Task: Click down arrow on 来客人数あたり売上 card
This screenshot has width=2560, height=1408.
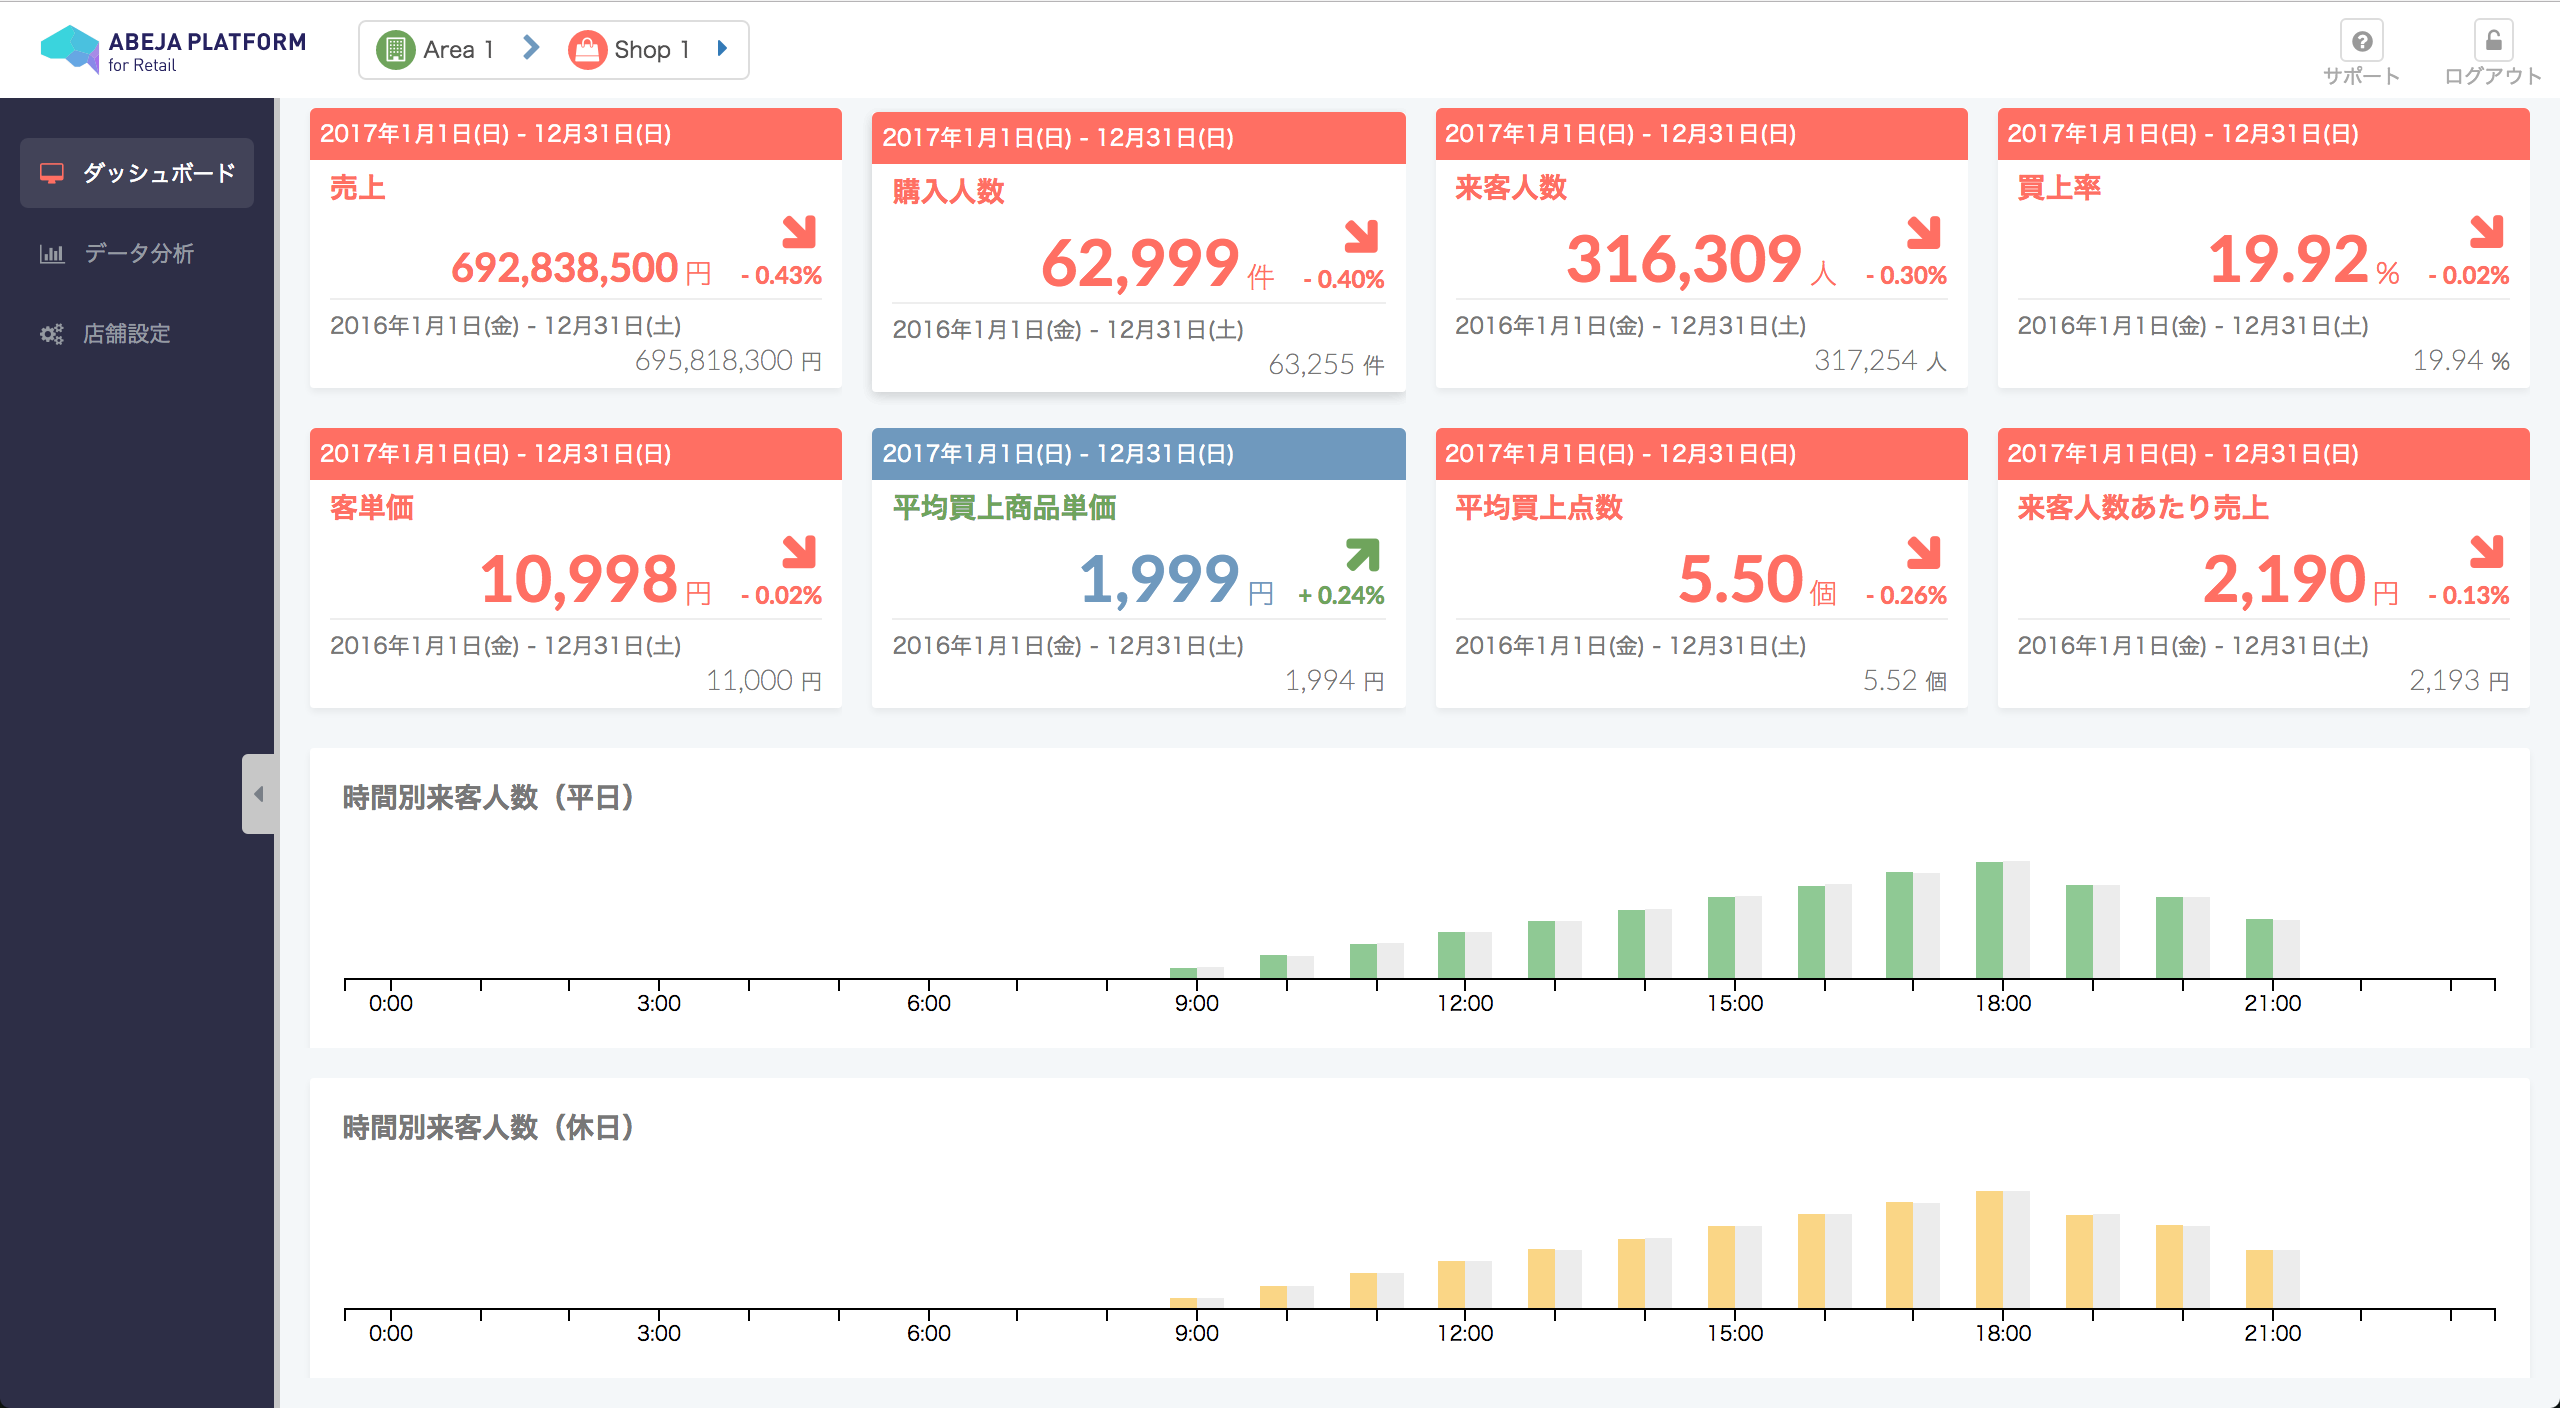Action: [x=2487, y=552]
